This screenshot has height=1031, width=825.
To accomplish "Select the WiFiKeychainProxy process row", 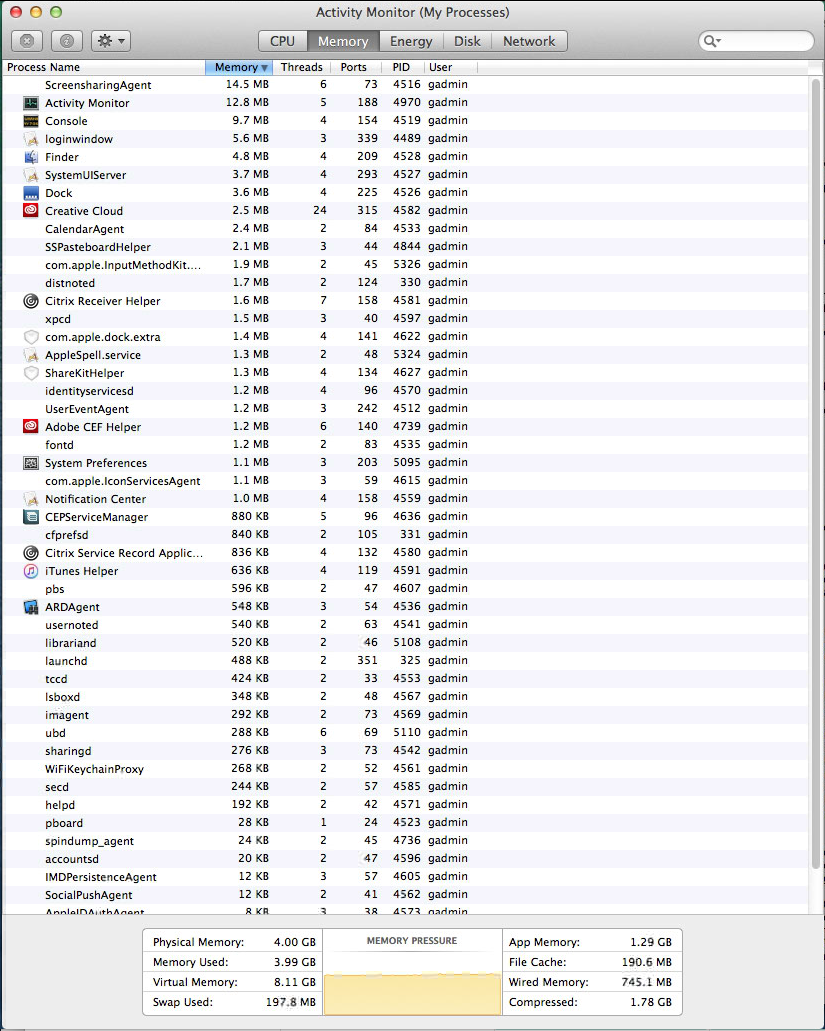I will point(406,769).
